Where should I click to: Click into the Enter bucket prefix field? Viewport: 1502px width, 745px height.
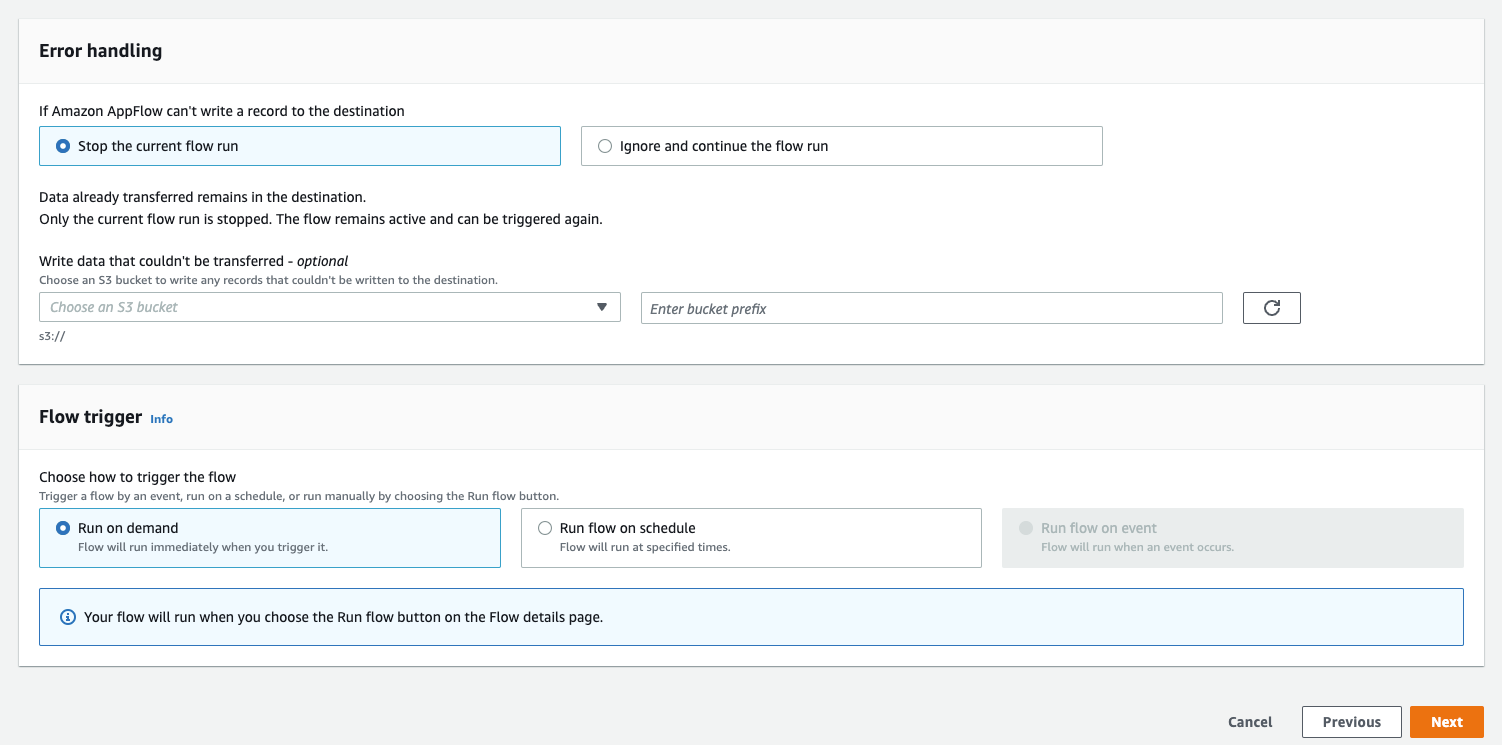(x=930, y=309)
